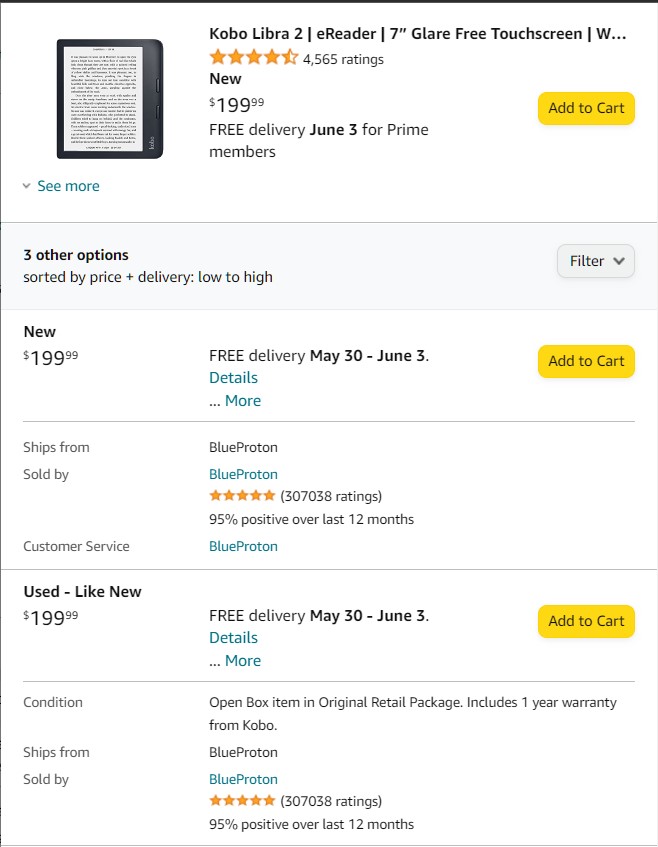Add the top Kobo offer to cart
This screenshot has width=658, height=847.
coord(586,108)
